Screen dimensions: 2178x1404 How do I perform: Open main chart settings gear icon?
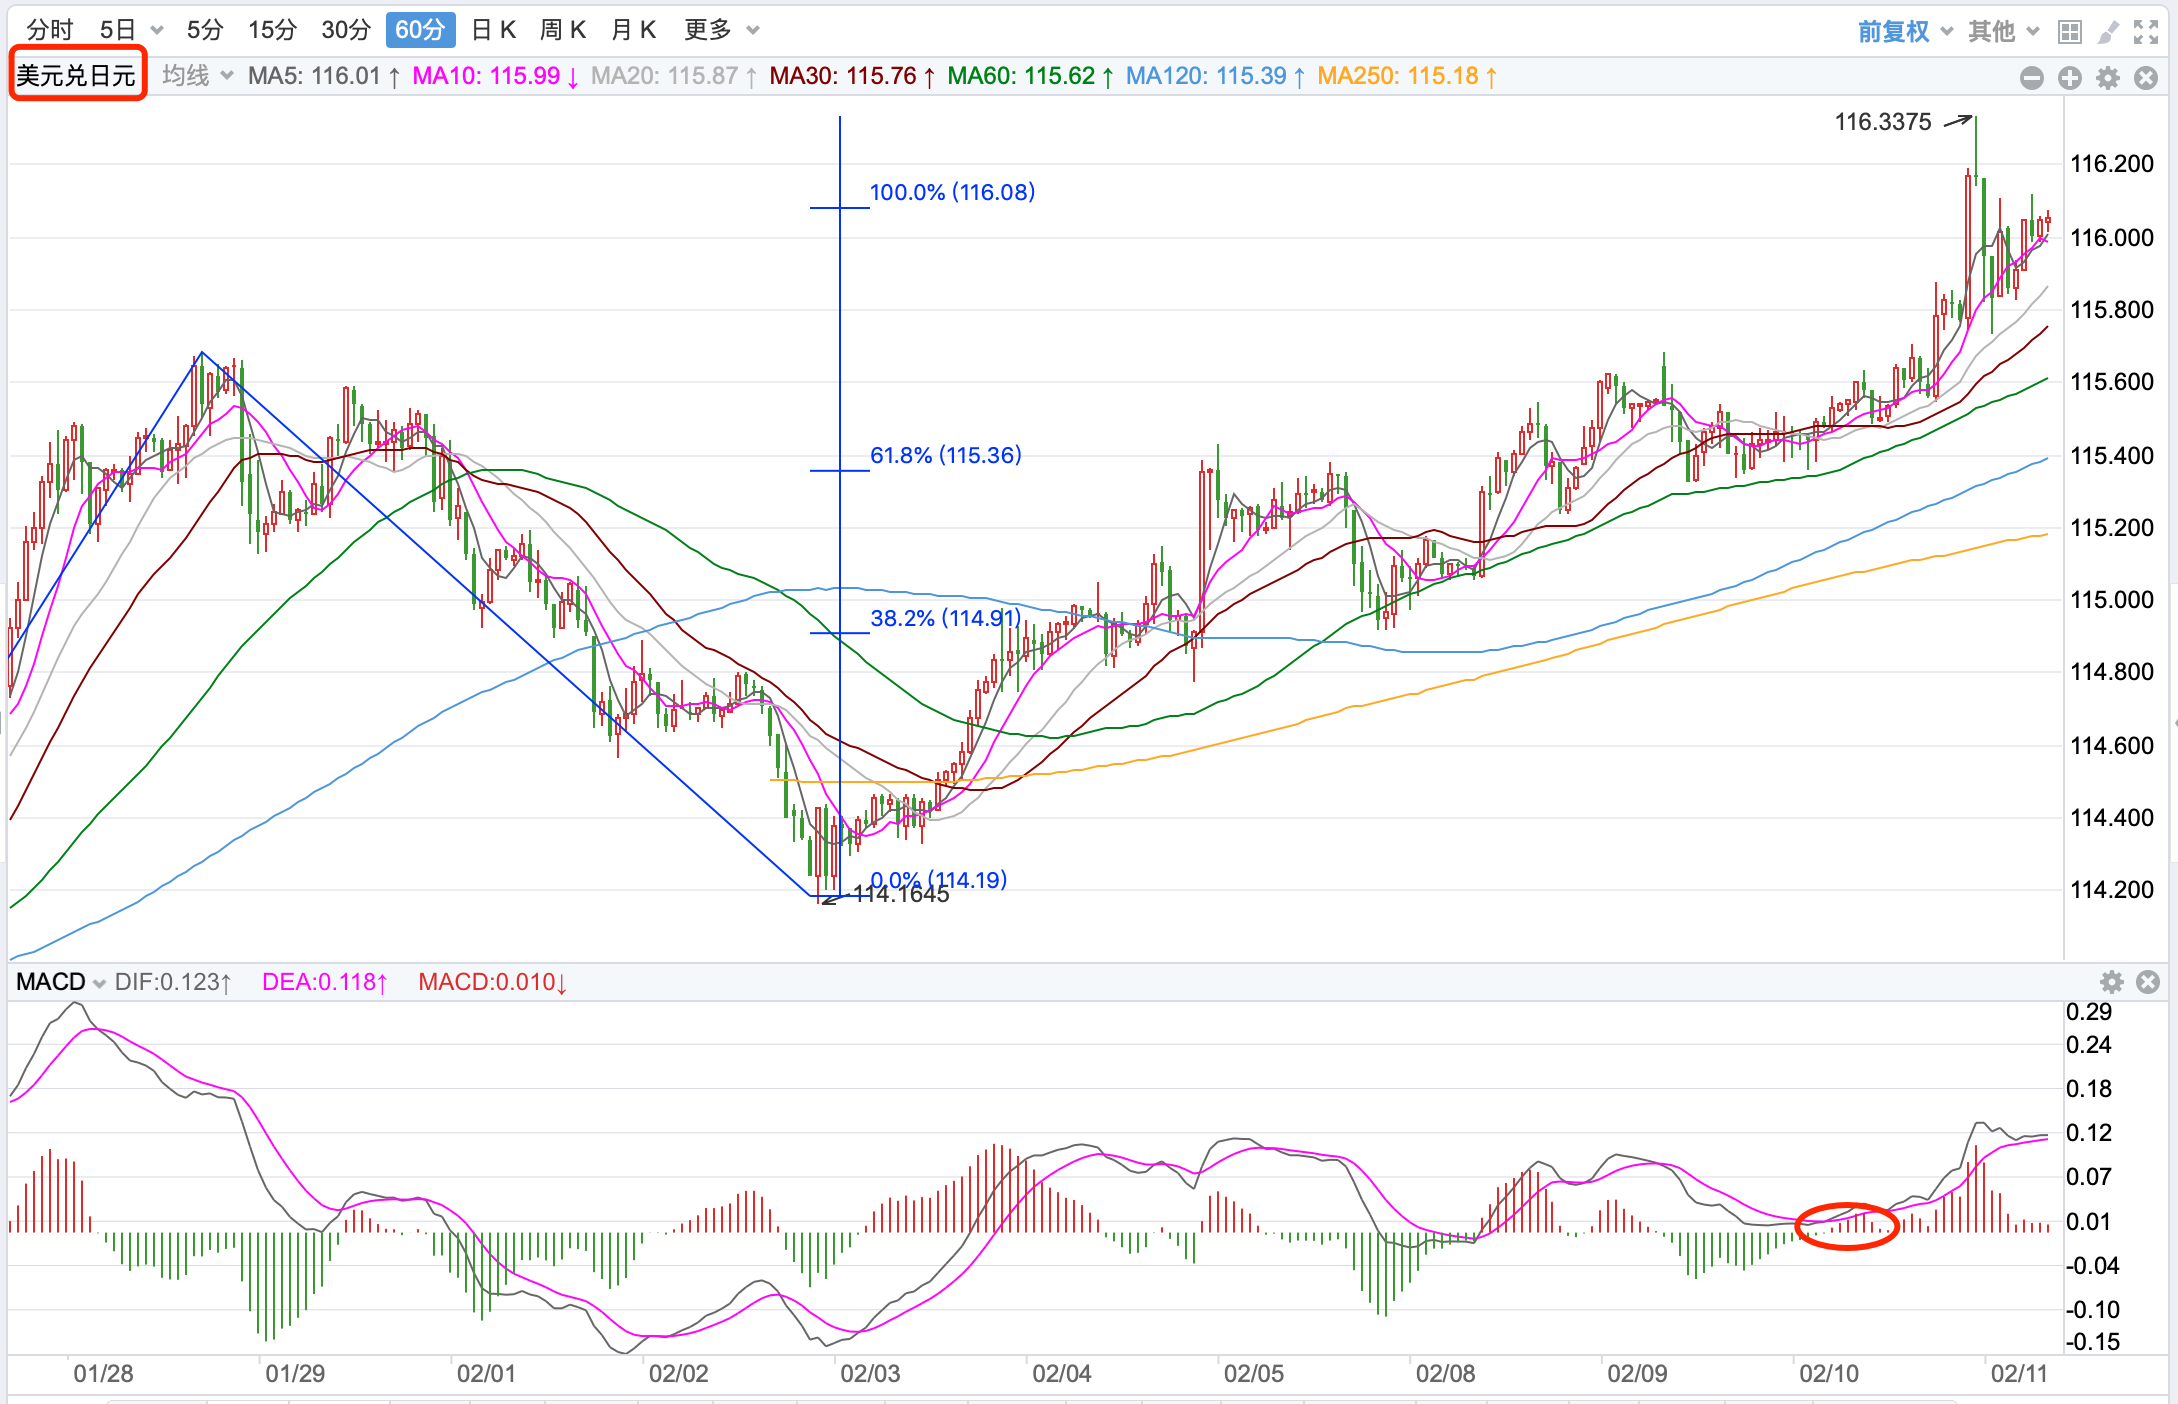[x=2107, y=78]
